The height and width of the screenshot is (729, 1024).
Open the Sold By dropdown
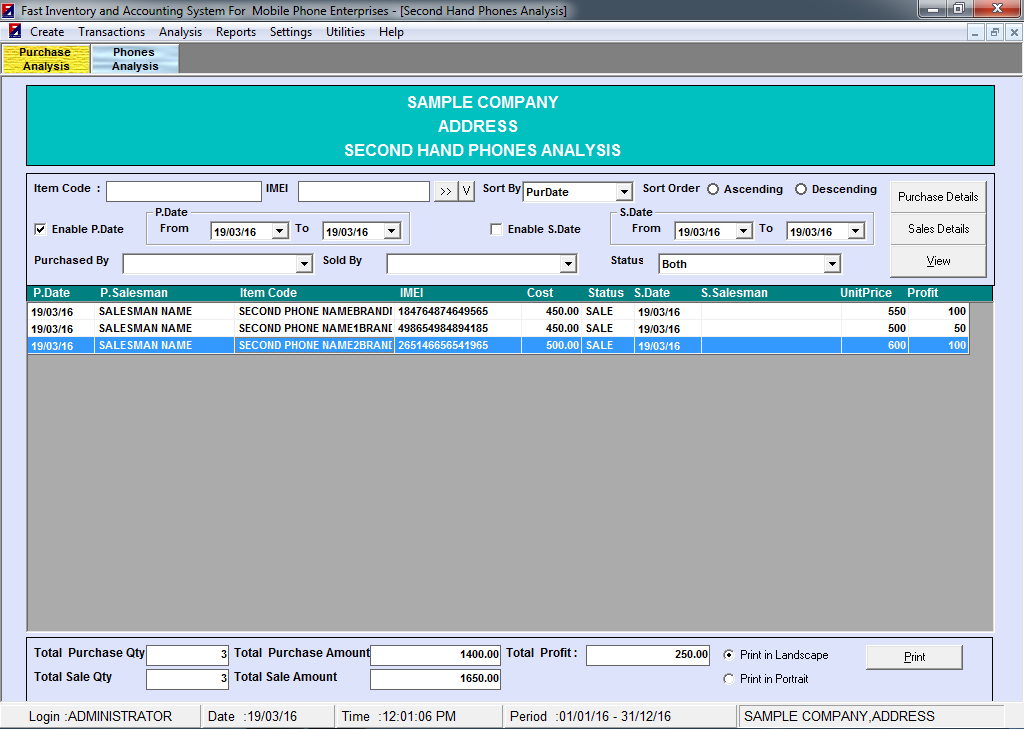tap(568, 264)
